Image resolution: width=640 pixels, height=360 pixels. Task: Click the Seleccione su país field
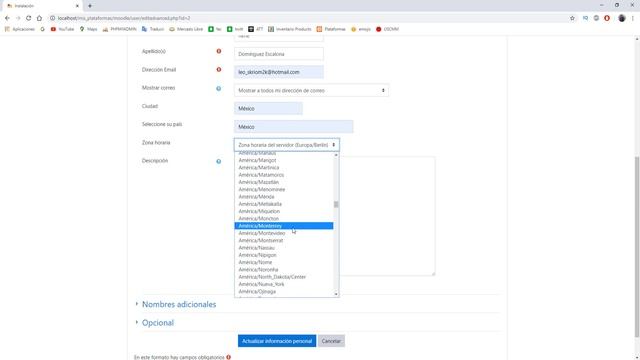[293, 127]
